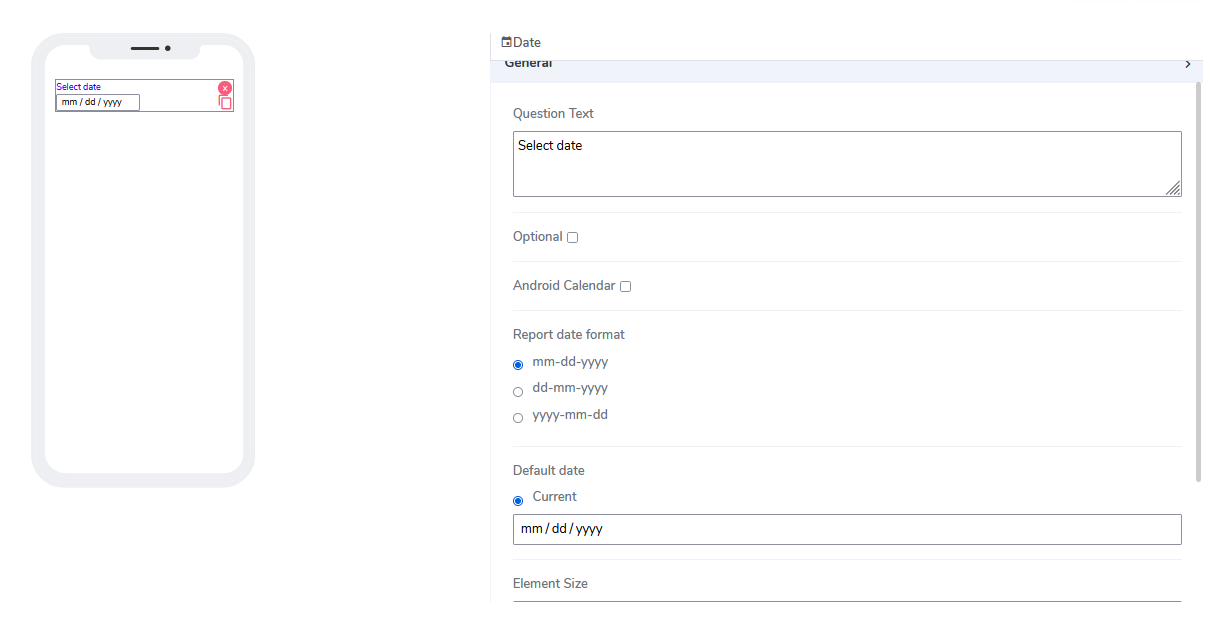Click the calendar icon beside the Date title

pyautogui.click(x=506, y=42)
